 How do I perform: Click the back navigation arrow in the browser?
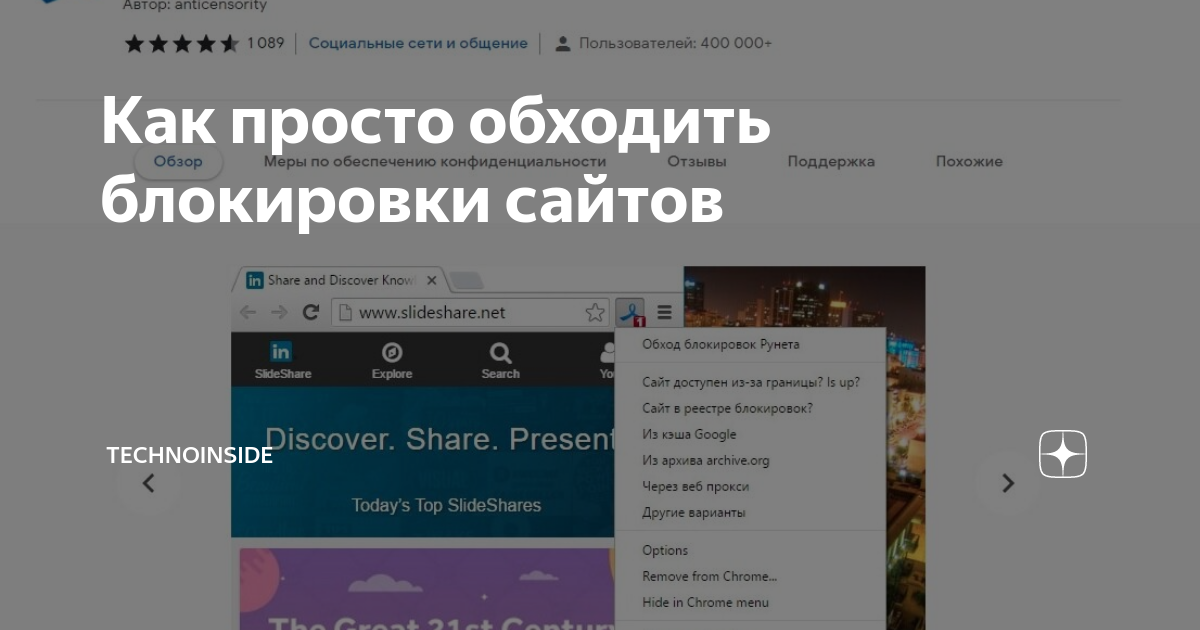(x=247, y=312)
